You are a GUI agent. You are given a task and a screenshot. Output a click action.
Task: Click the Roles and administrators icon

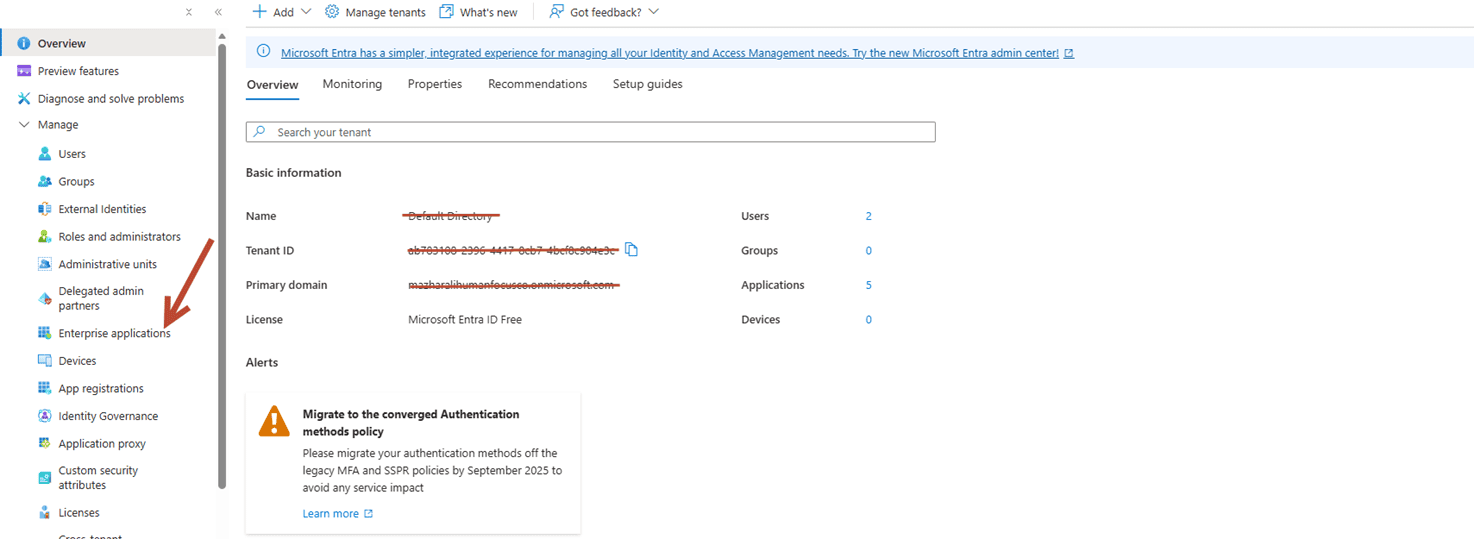[44, 237]
